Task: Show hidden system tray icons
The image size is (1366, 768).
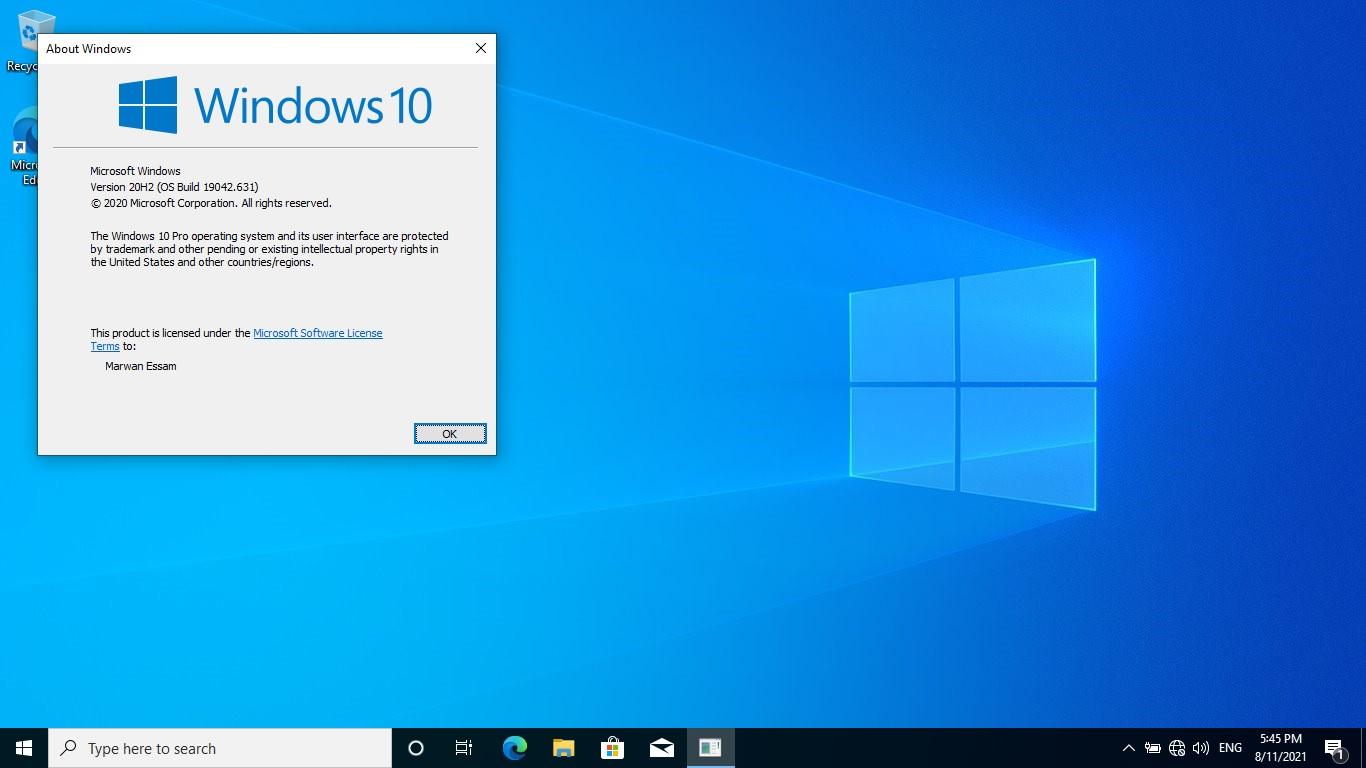Action: 1128,748
